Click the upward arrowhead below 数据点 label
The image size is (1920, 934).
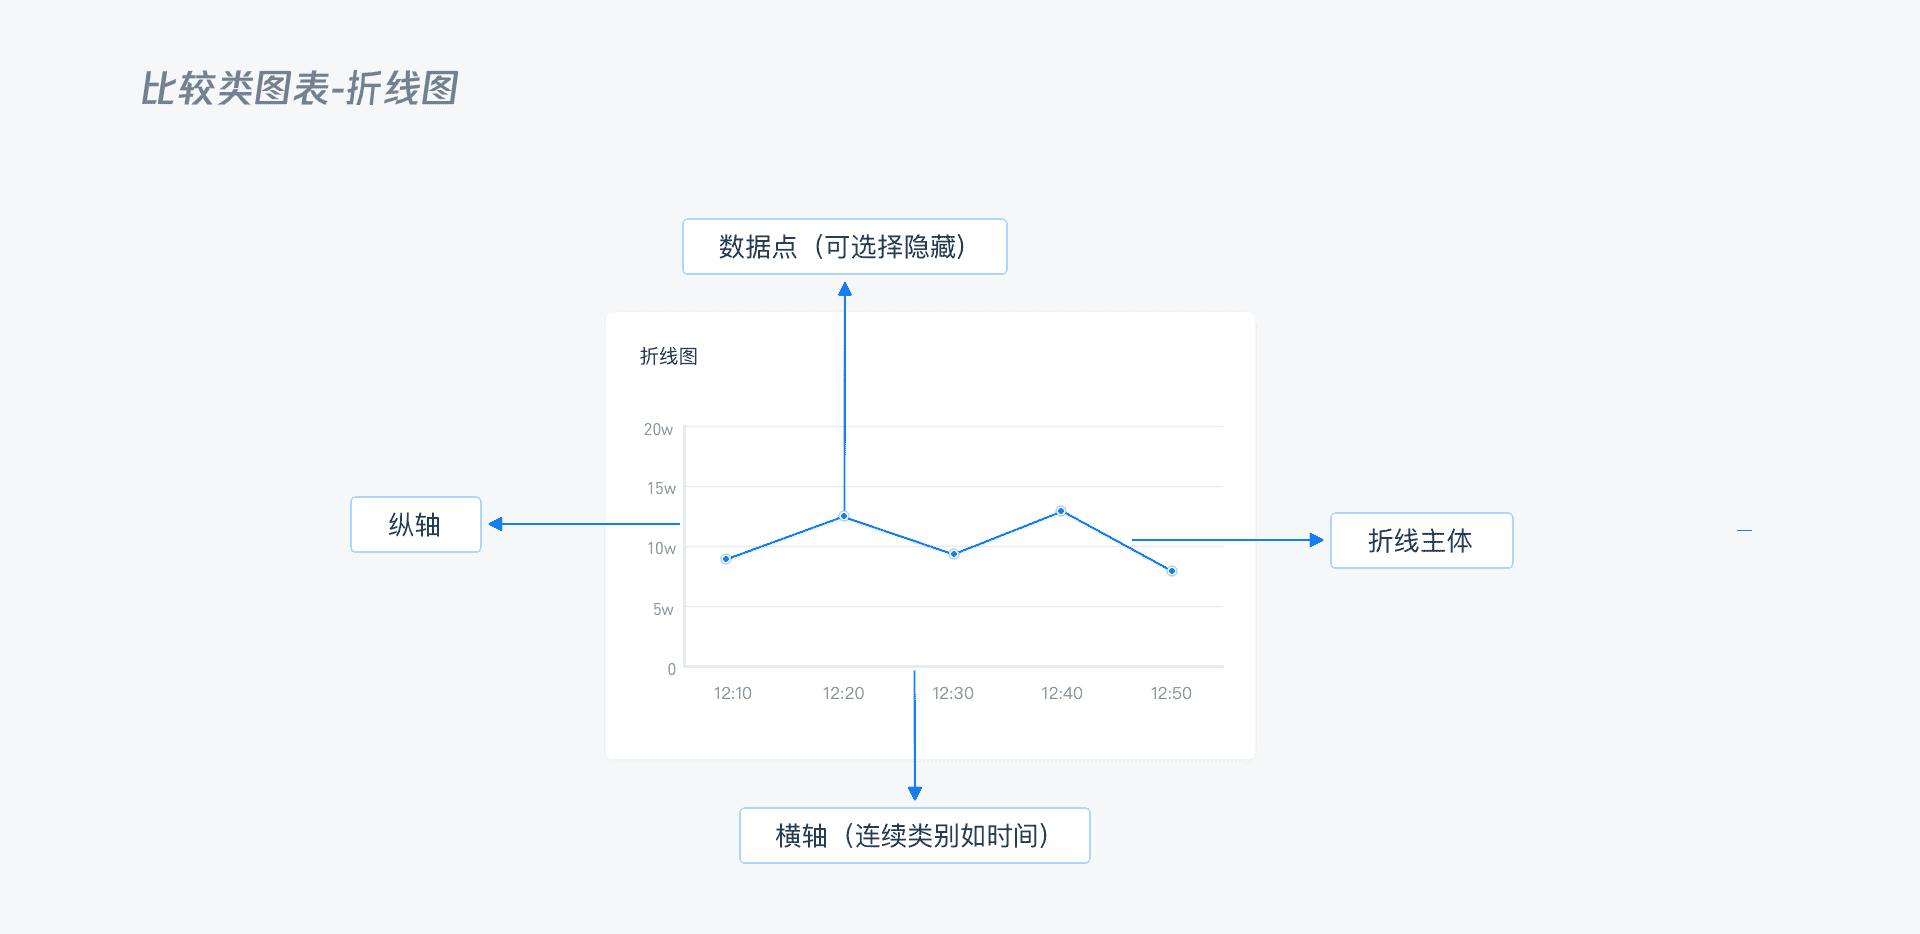click(x=845, y=290)
